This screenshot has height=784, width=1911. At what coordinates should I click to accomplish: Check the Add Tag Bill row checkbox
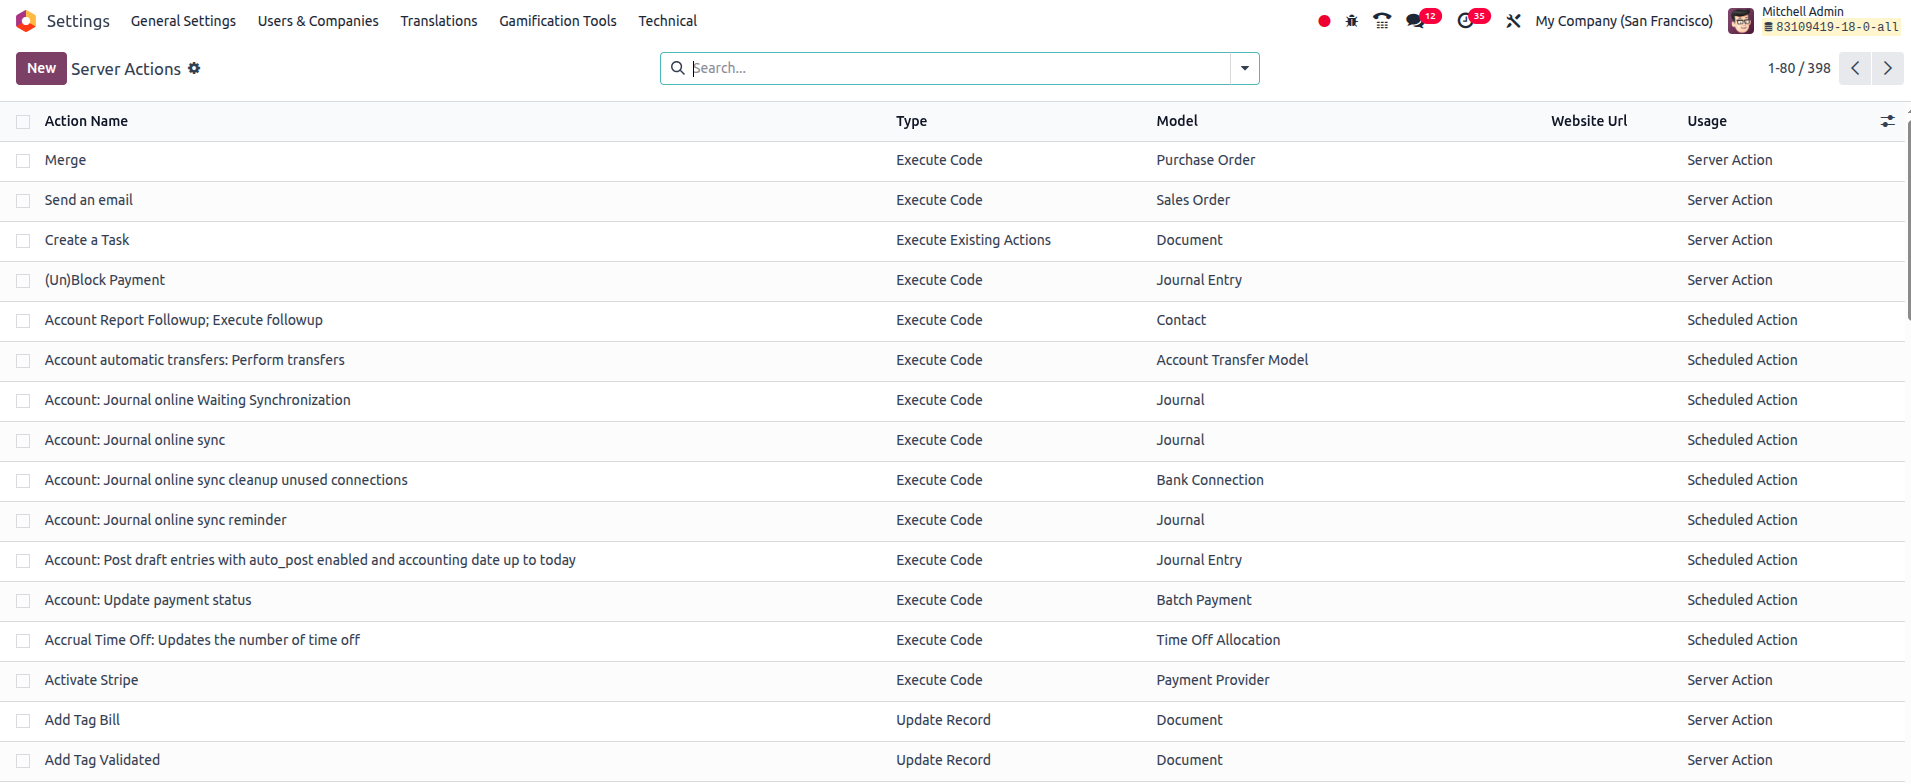tap(23, 721)
